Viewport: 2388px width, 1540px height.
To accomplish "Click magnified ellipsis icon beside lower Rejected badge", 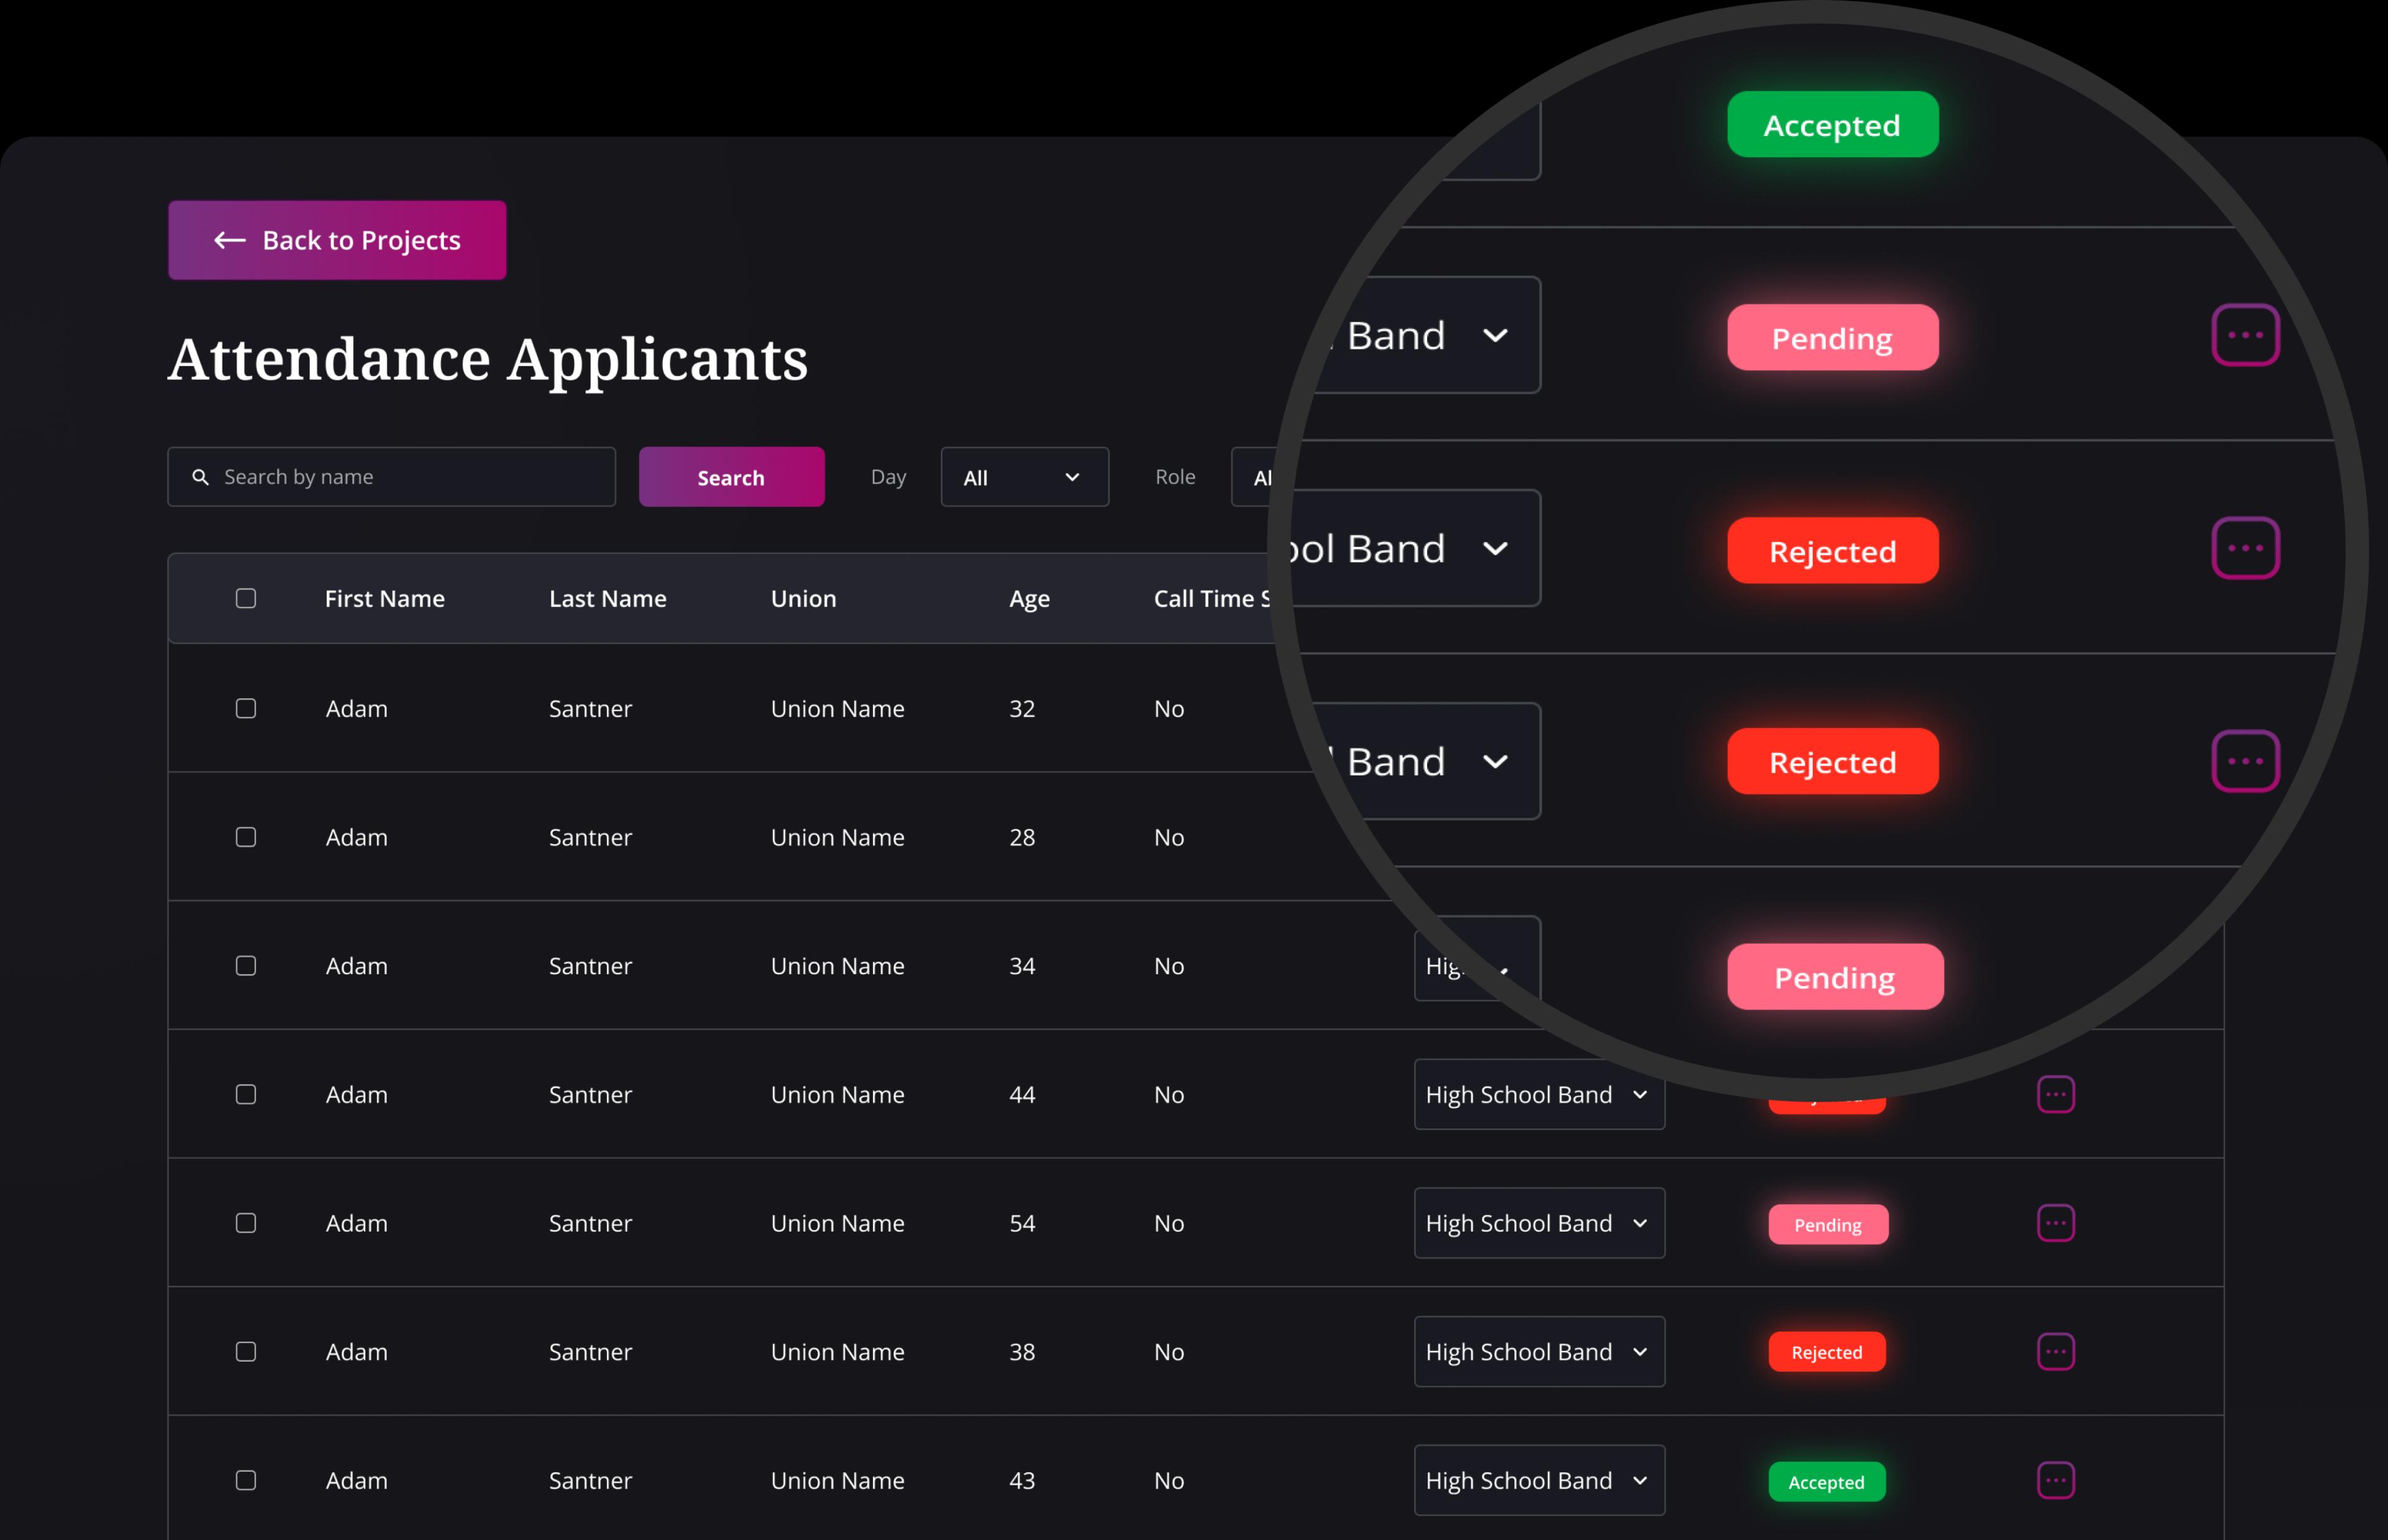I will [2245, 761].
